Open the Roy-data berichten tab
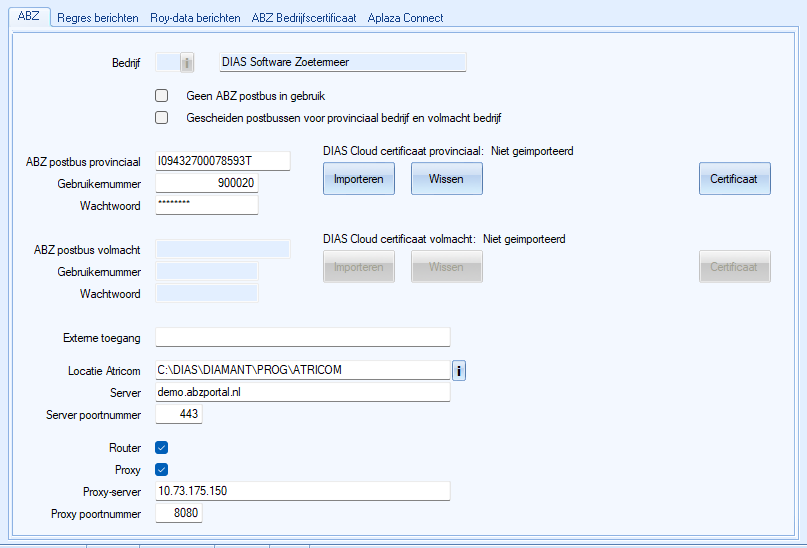The height and width of the screenshot is (548, 807). pos(195,18)
